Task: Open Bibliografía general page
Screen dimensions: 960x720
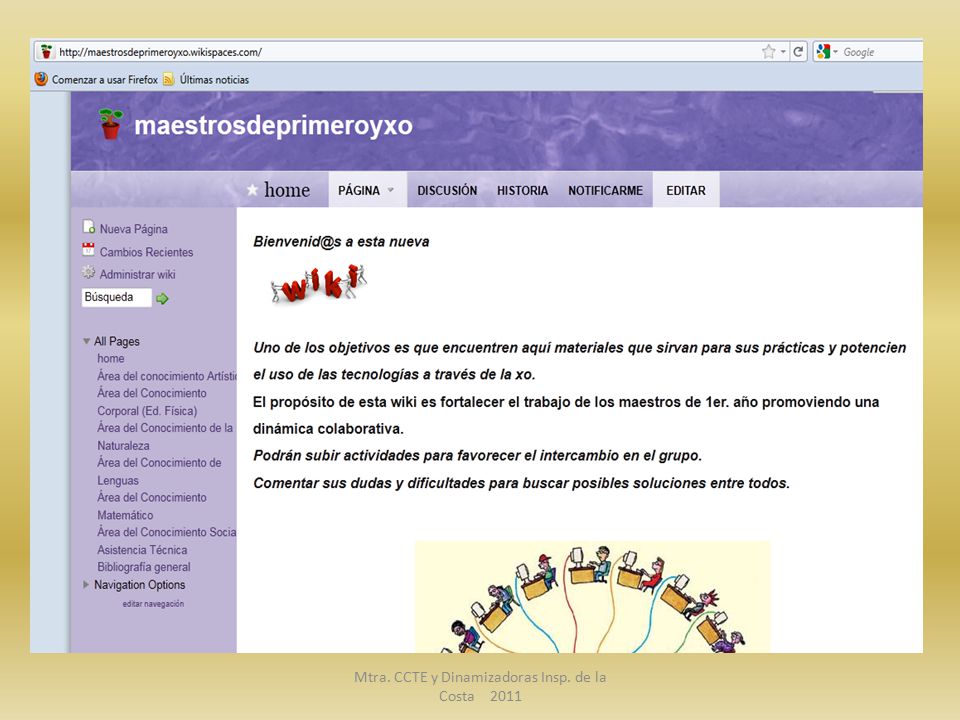Action: [x=144, y=567]
